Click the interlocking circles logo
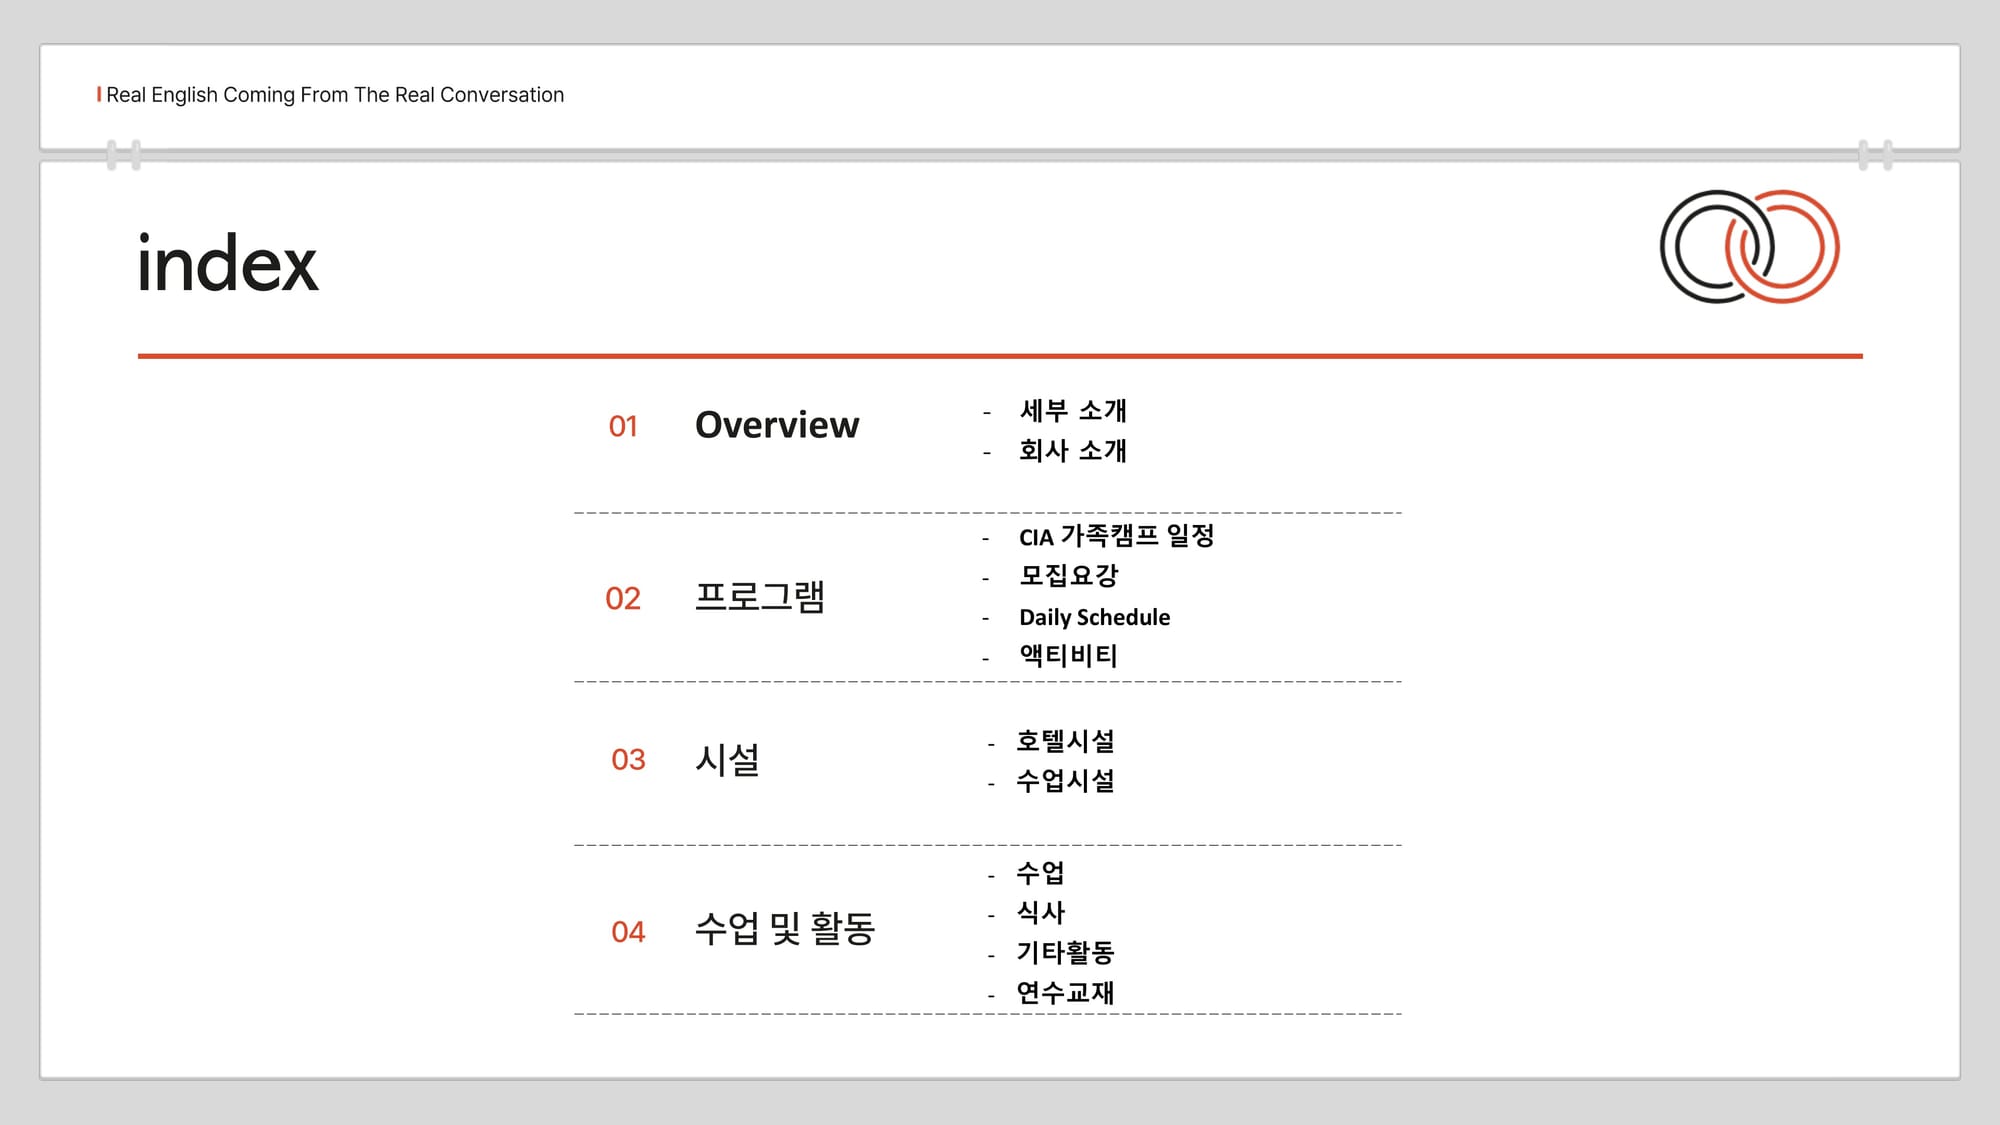Screen dimensions: 2000x1125 (1749, 247)
